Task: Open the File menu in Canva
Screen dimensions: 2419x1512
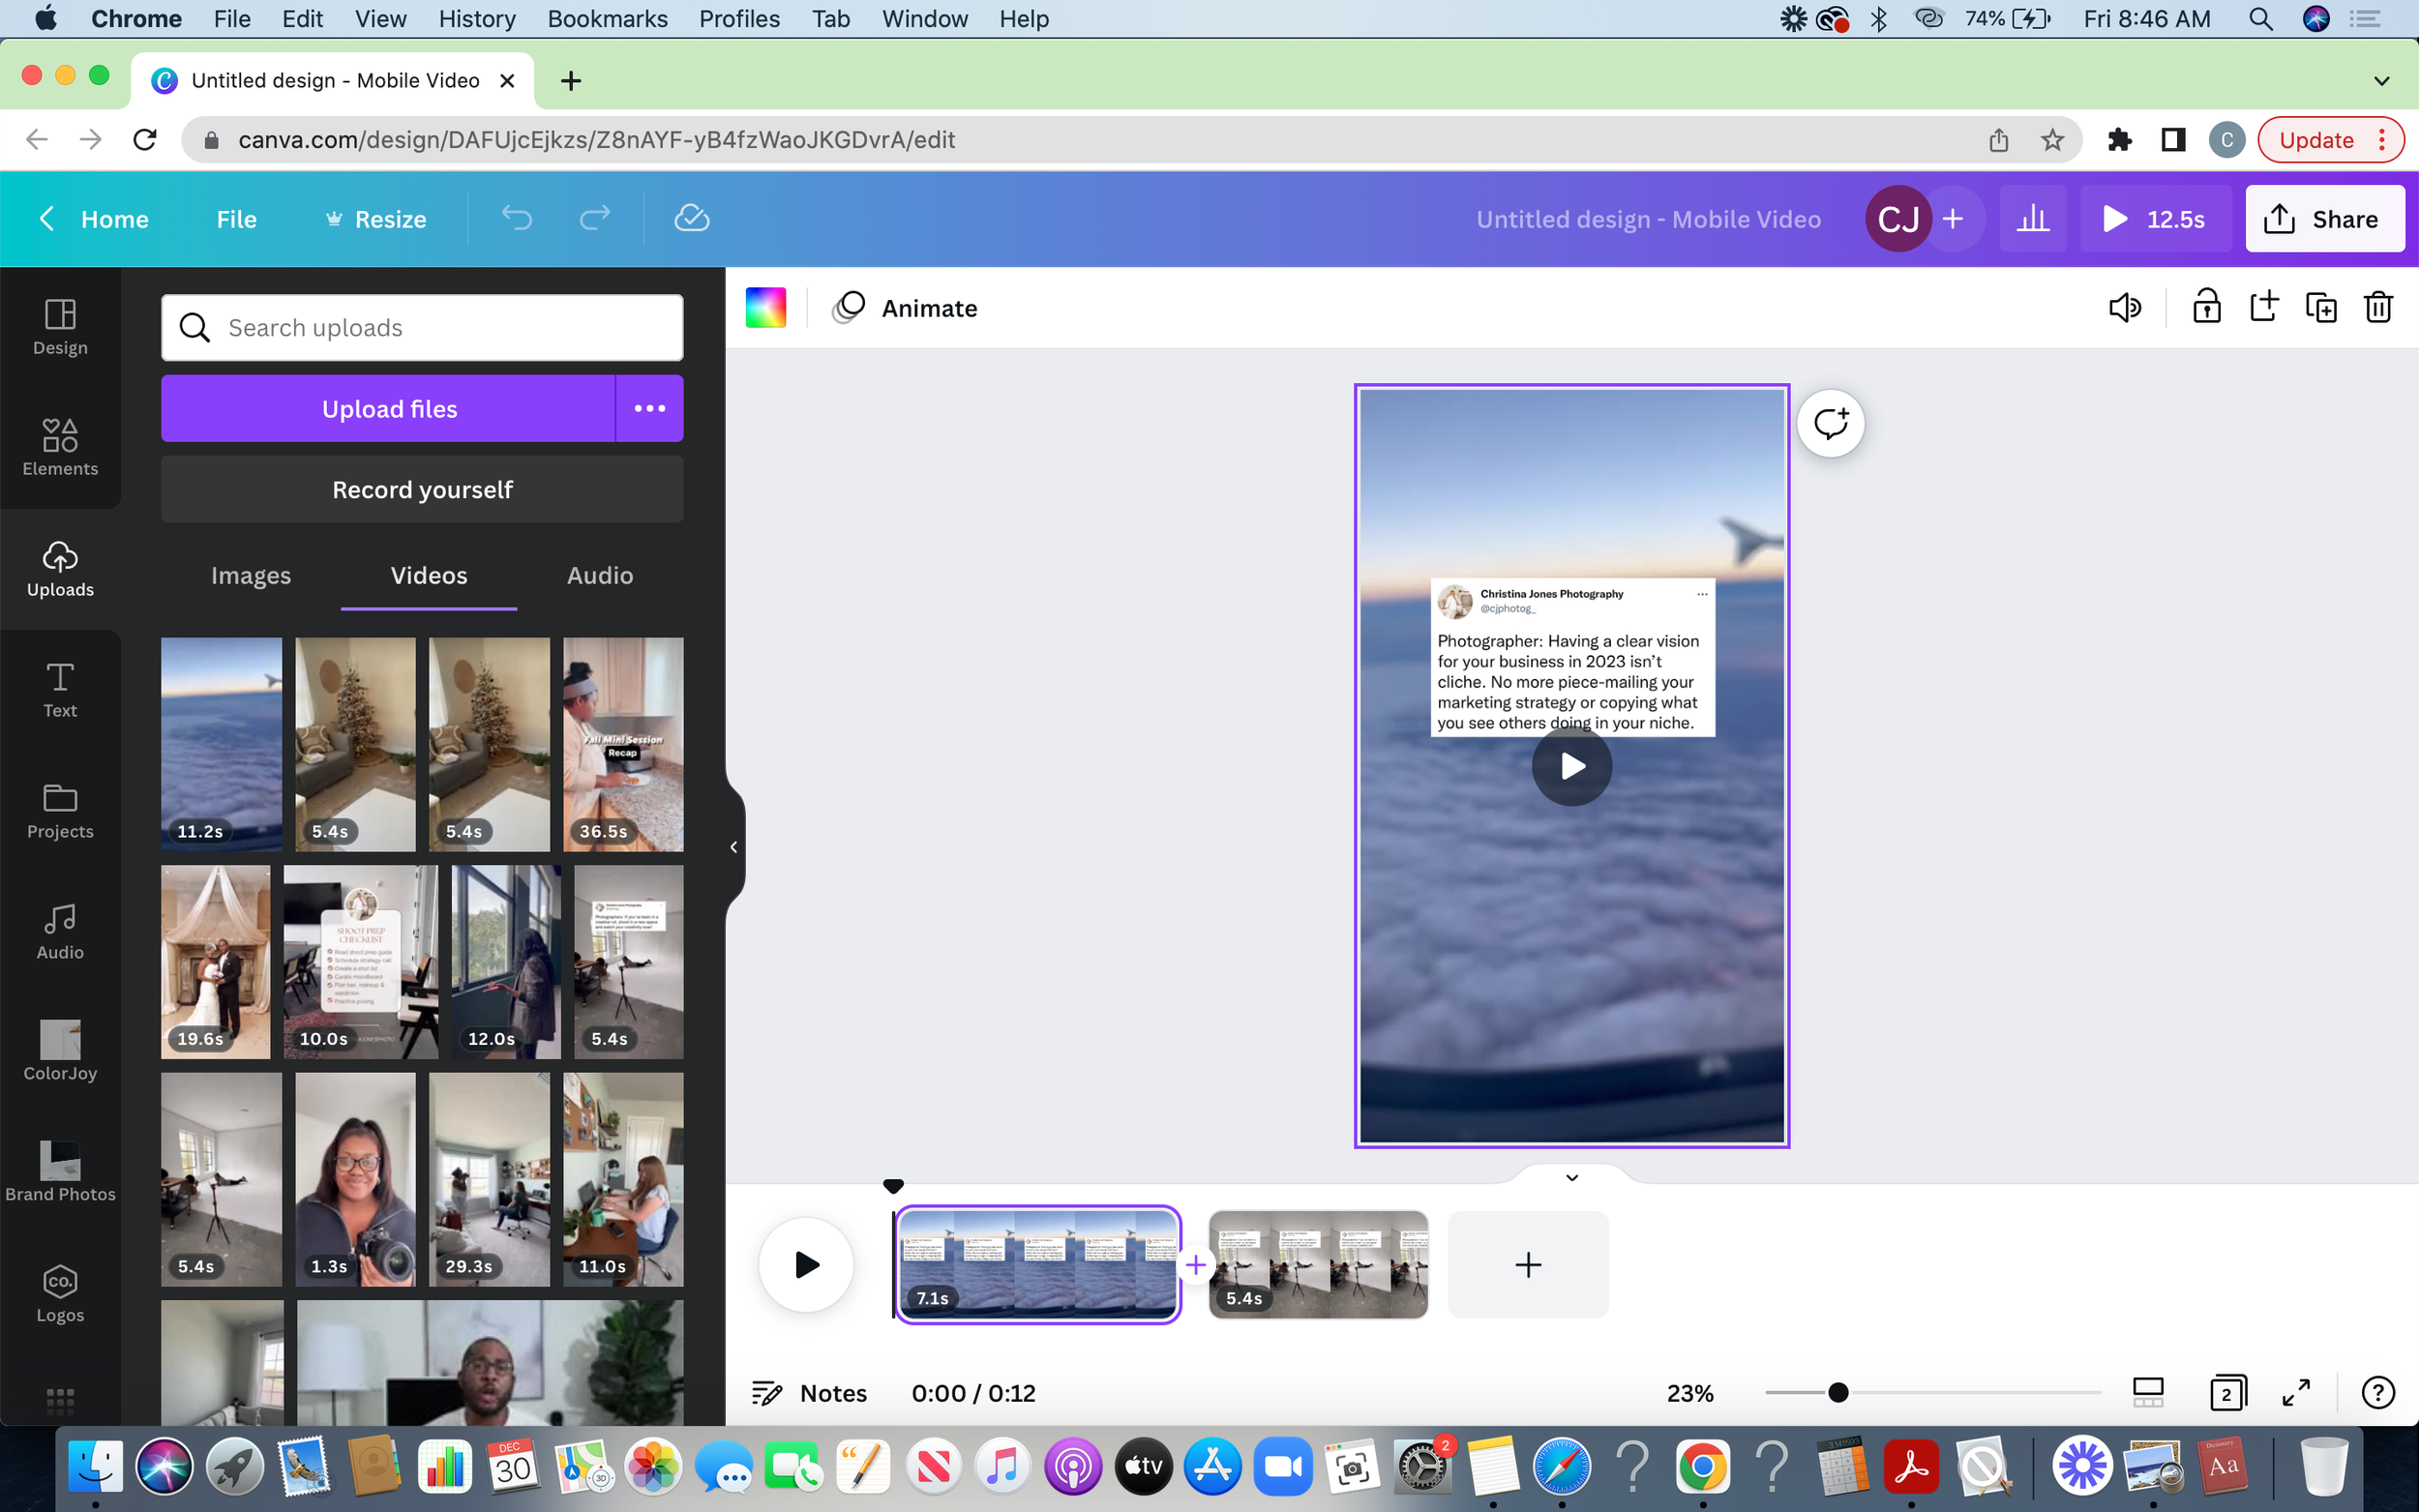Action: tap(236, 218)
